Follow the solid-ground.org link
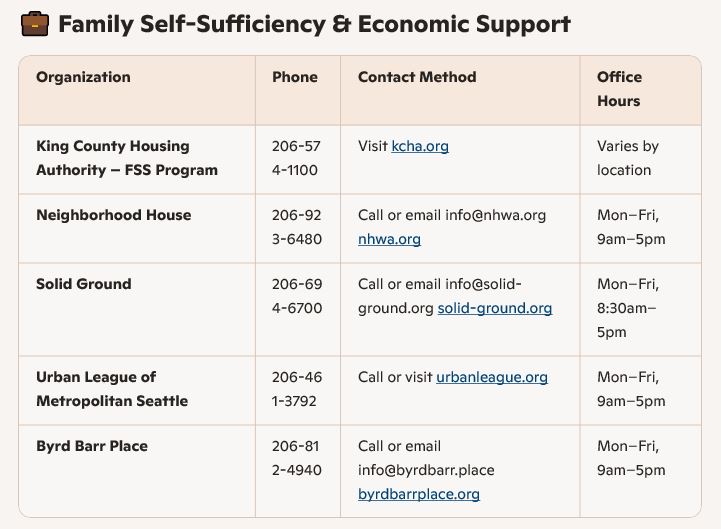Screen dimensions: 721x529 (x=494, y=308)
